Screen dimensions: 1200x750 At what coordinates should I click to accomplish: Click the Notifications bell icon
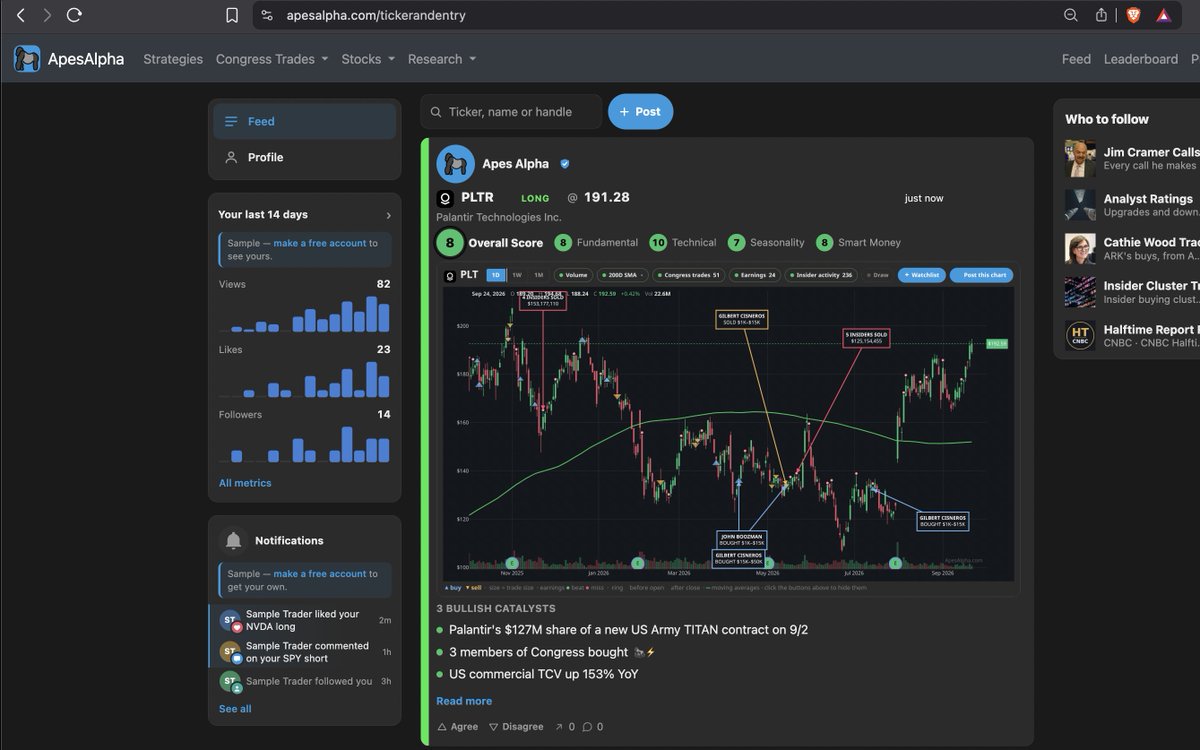tap(233, 541)
